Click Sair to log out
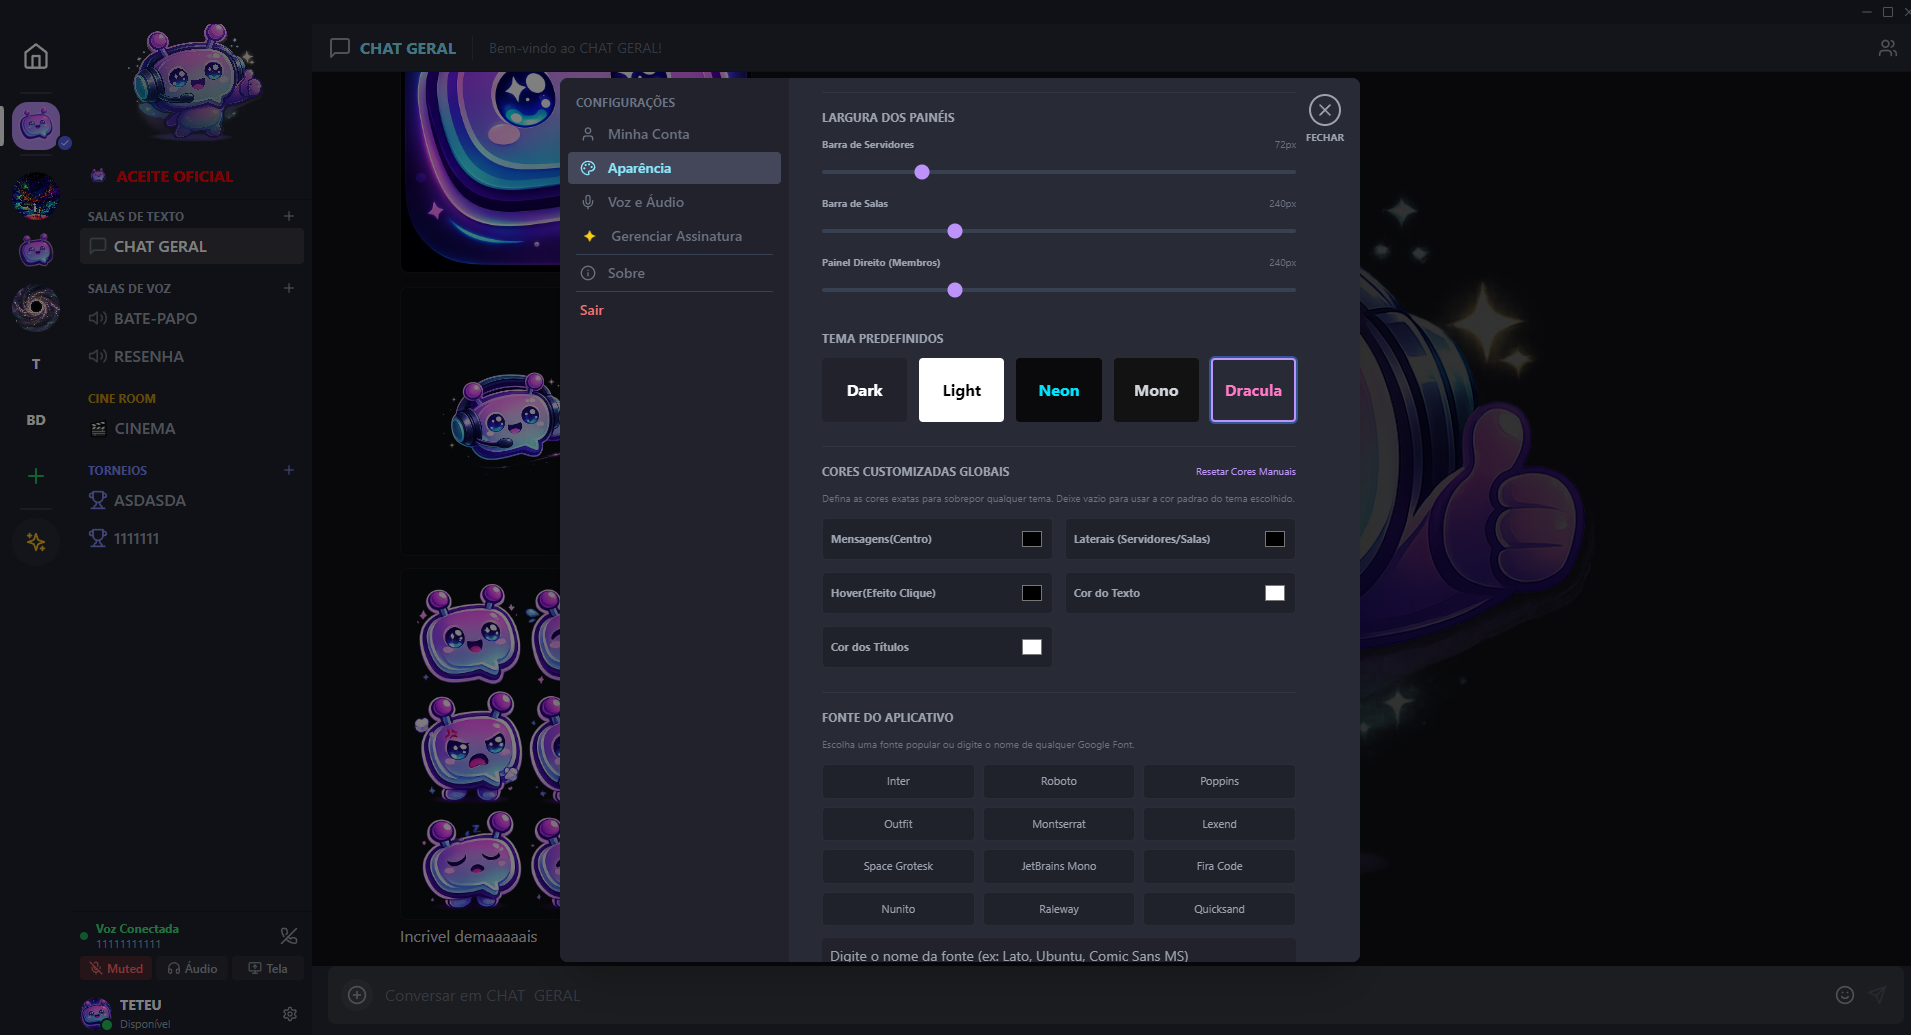The height and width of the screenshot is (1035, 1911). point(592,310)
